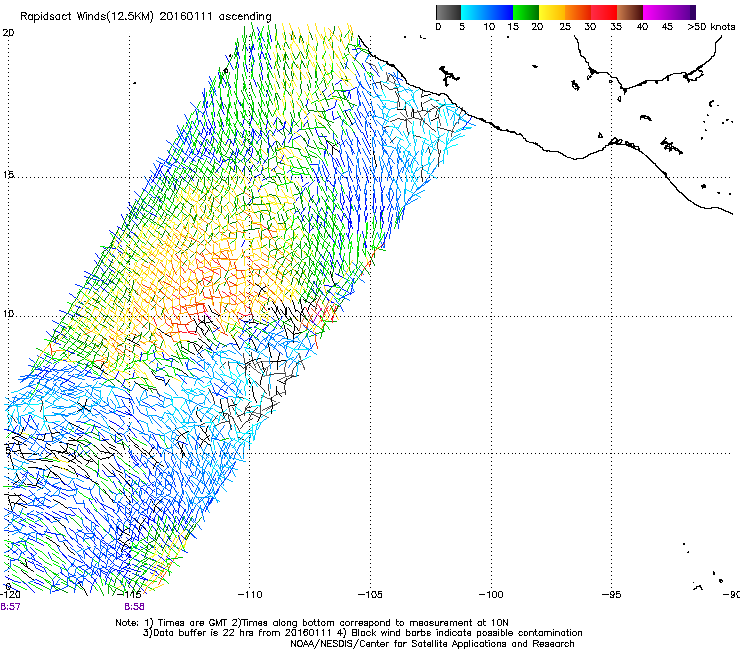Click the '-95' longitude axis label
This screenshot has width=740, height=650.
click(x=612, y=594)
